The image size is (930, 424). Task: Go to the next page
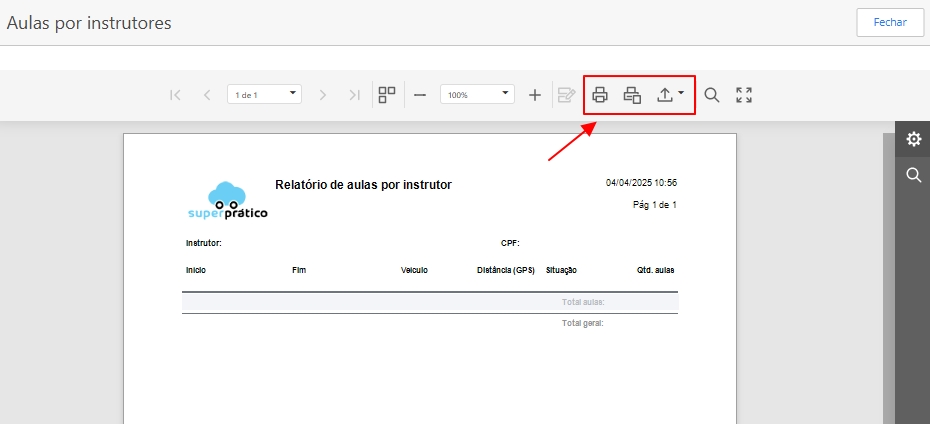coord(322,95)
